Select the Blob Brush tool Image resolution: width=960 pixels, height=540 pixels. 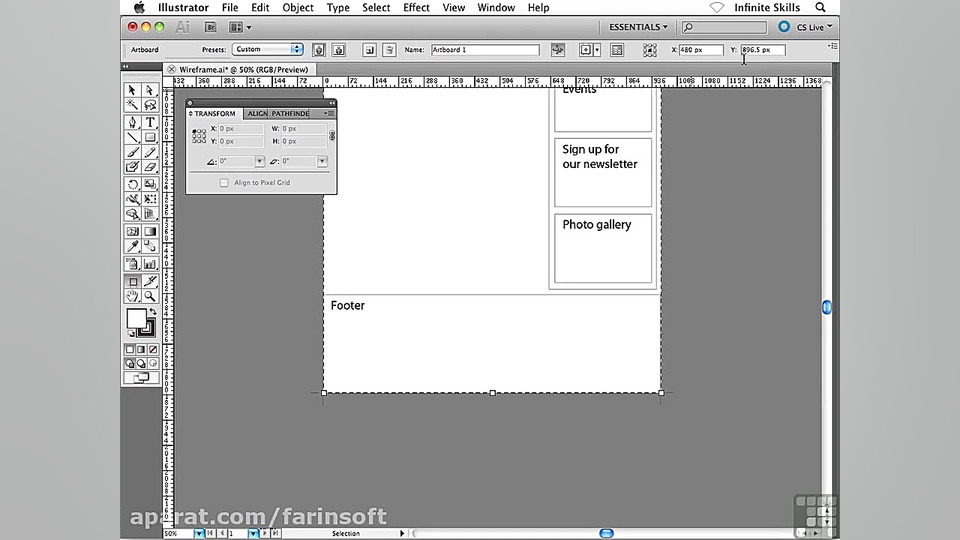[x=132, y=167]
